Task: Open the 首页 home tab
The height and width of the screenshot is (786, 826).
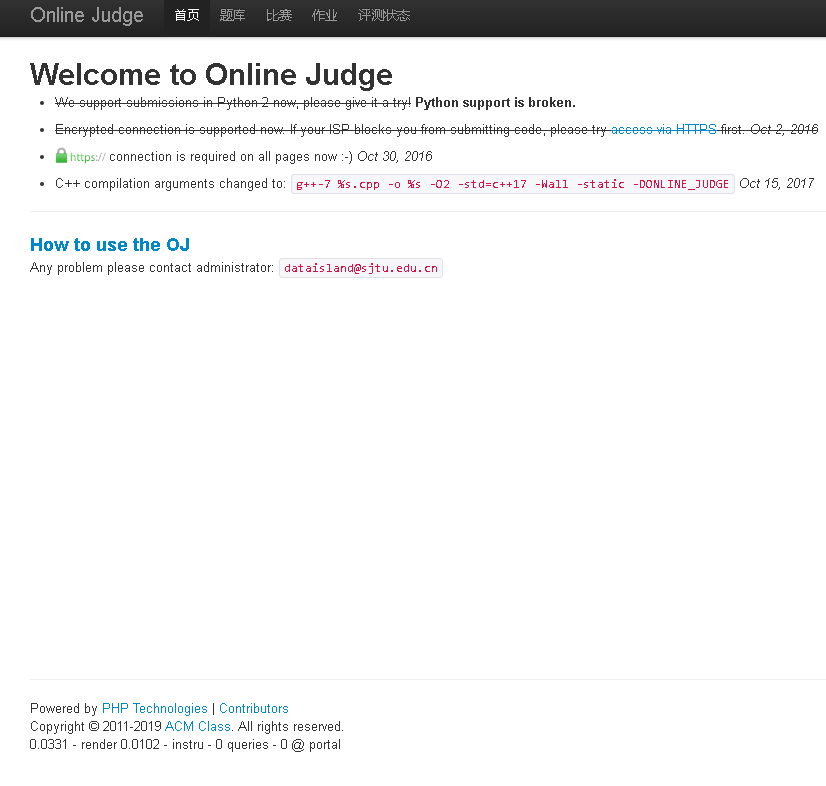Action: point(187,15)
